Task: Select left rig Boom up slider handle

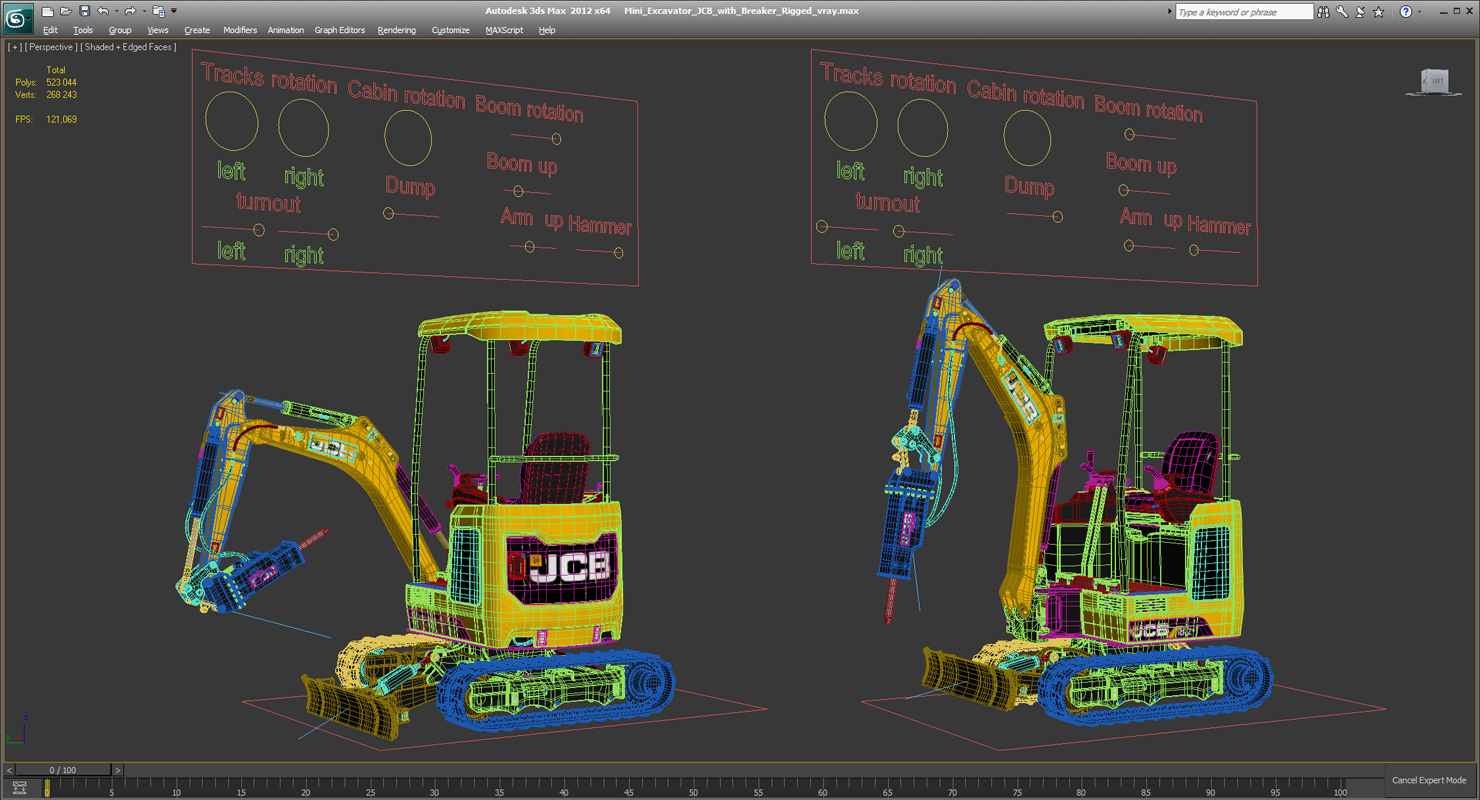Action: coord(518,191)
